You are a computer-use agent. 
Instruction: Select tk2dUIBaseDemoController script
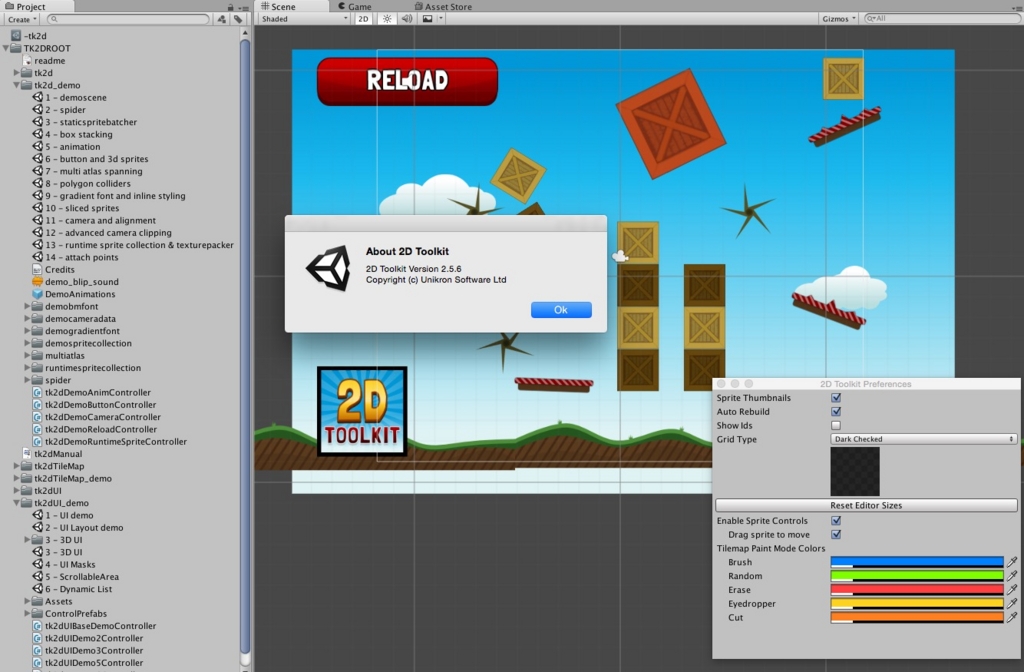coord(95,626)
